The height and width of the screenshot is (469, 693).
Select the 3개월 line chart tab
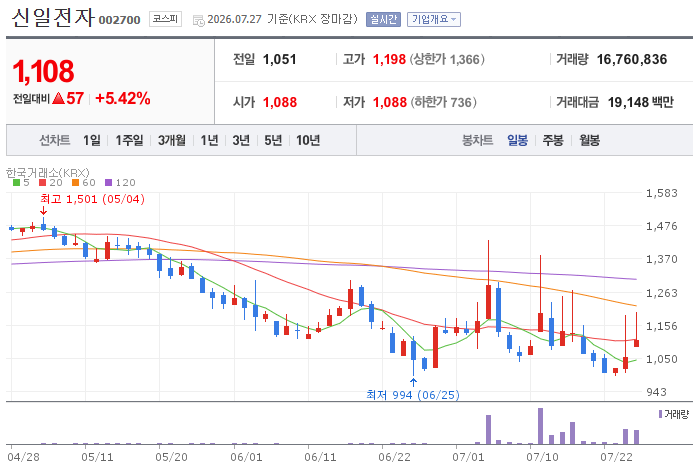pyautogui.click(x=171, y=141)
